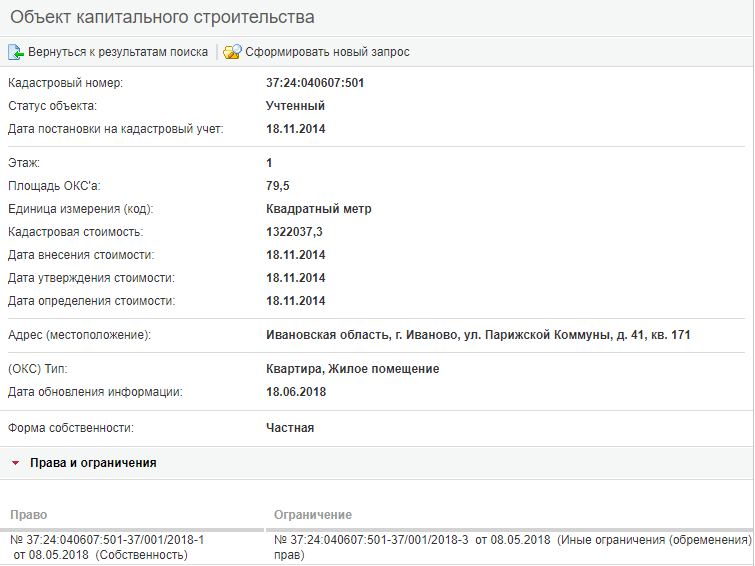
Task: Click the 'Частная' ownership form value
Action: point(290,428)
